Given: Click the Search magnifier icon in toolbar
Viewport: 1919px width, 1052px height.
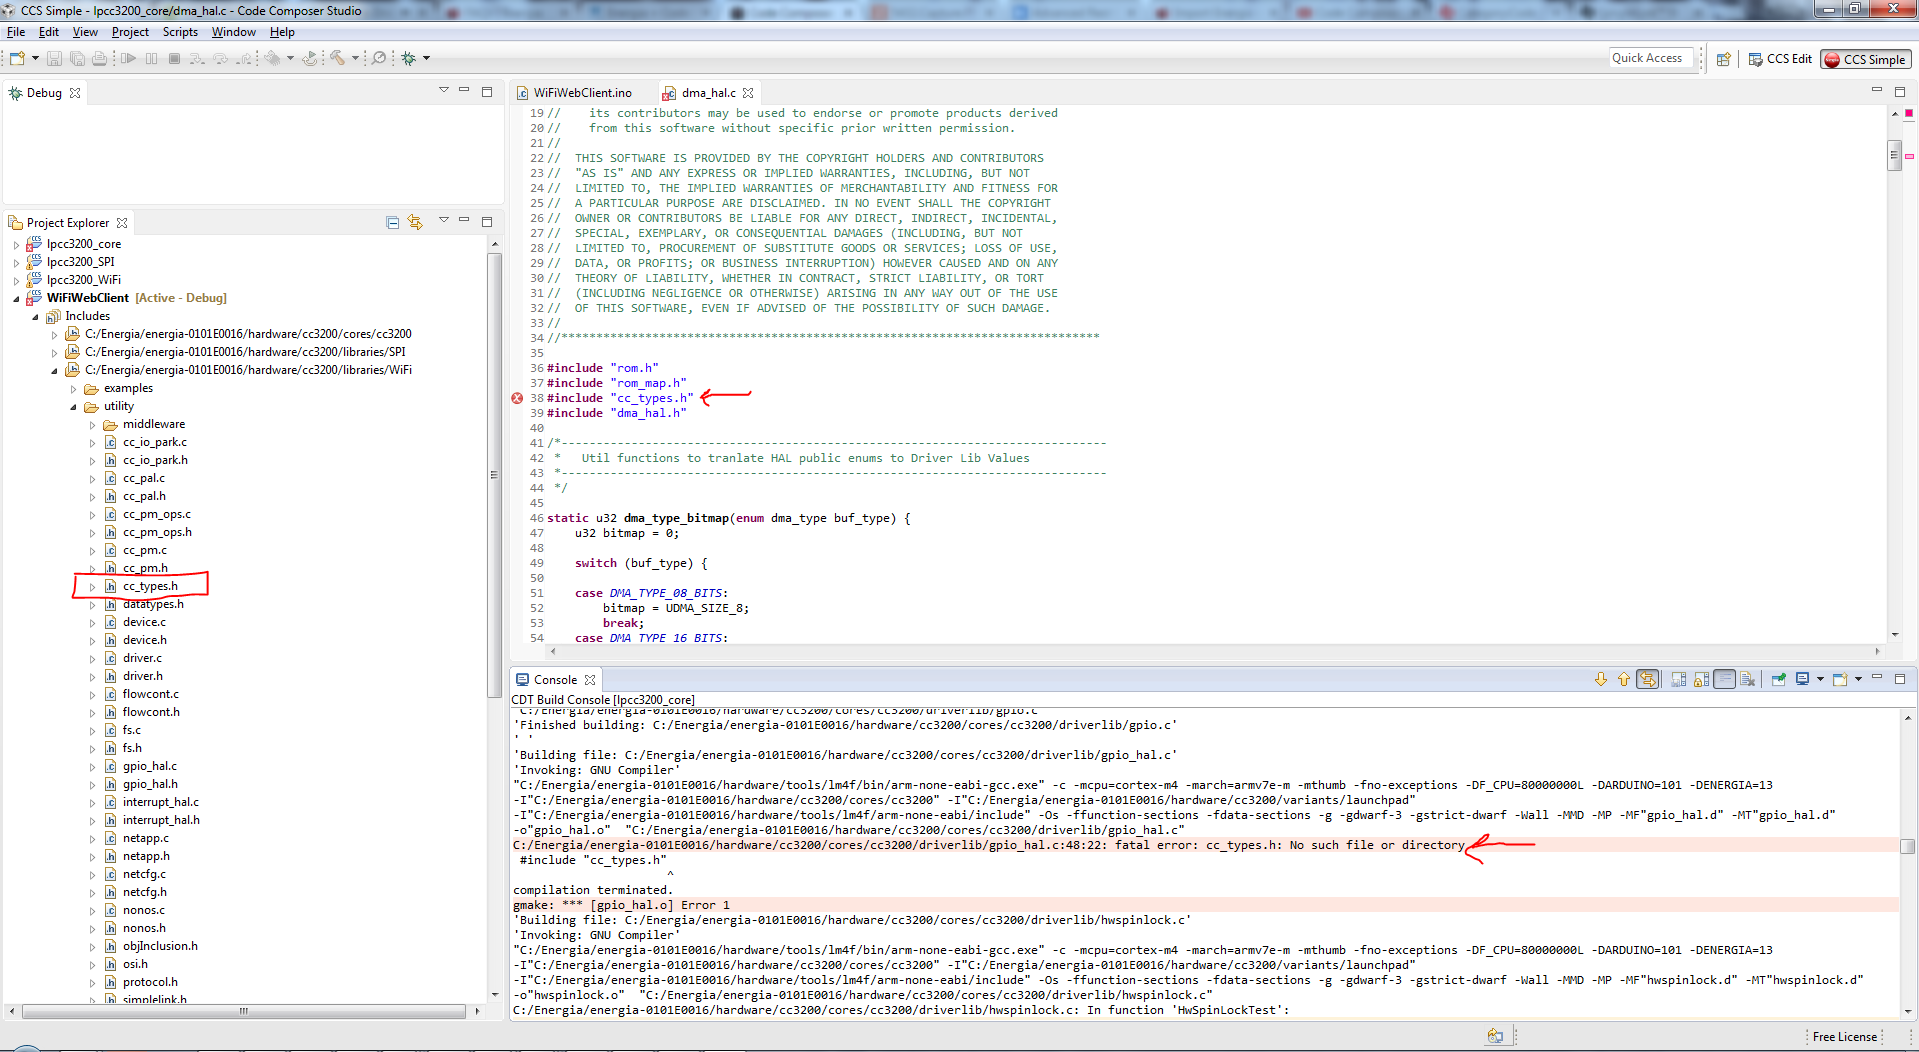Looking at the screenshot, I should coord(379,58).
